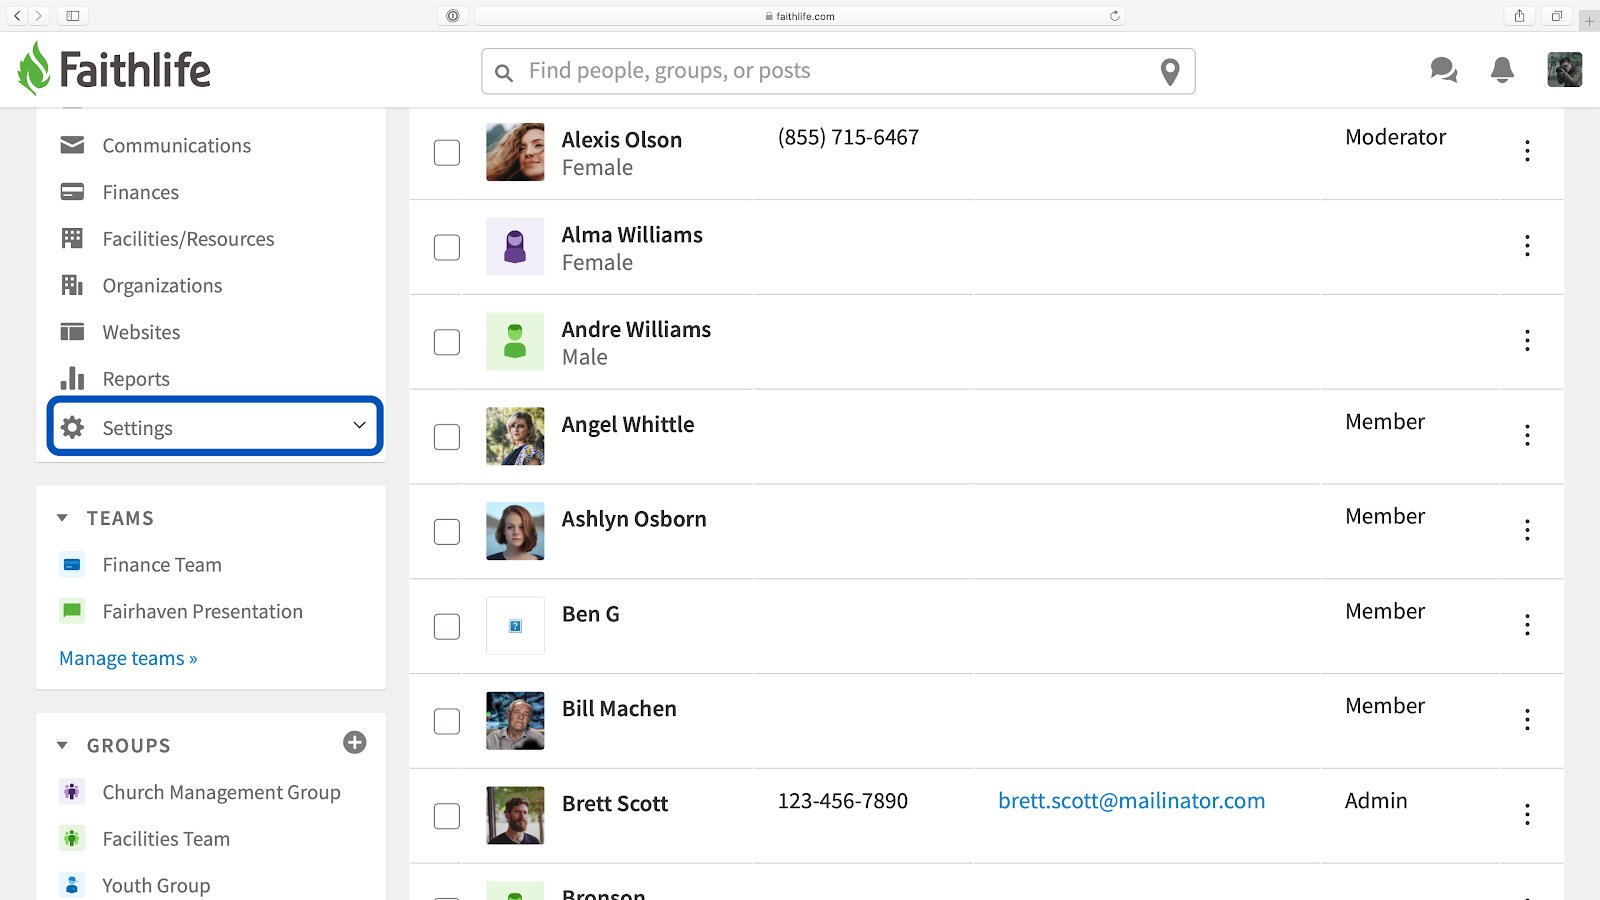Collapse the Groups section
Image resolution: width=1600 pixels, height=900 pixels.
tap(62, 745)
